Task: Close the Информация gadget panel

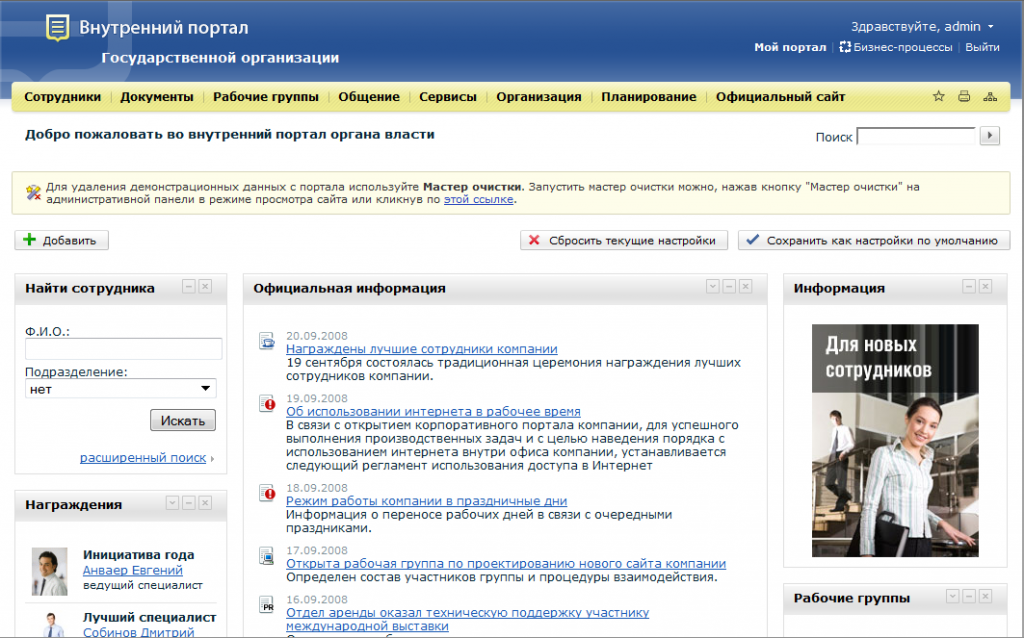Action: point(985,287)
